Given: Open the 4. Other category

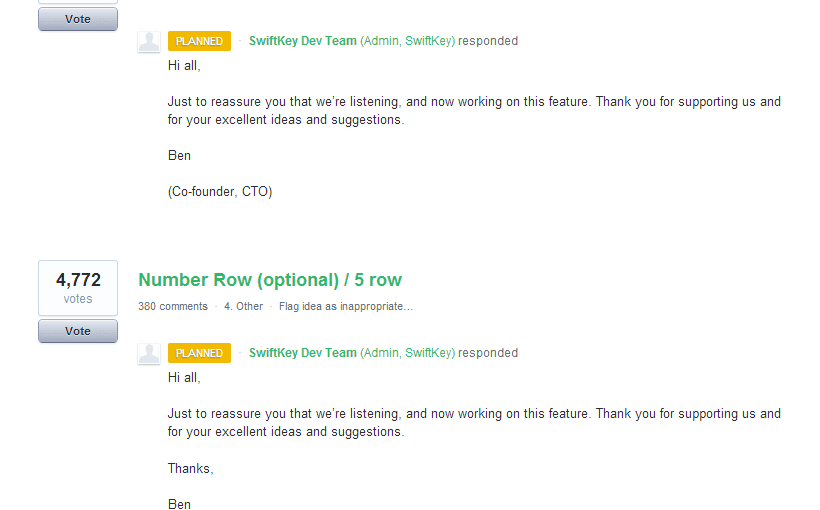Looking at the screenshot, I should tap(243, 307).
